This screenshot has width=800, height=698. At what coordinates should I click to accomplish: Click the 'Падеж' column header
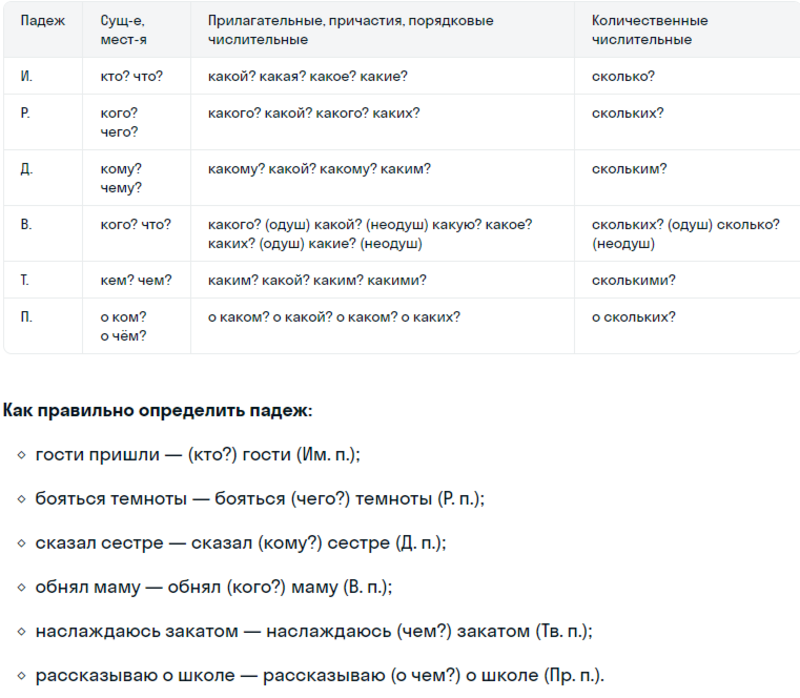point(43,30)
